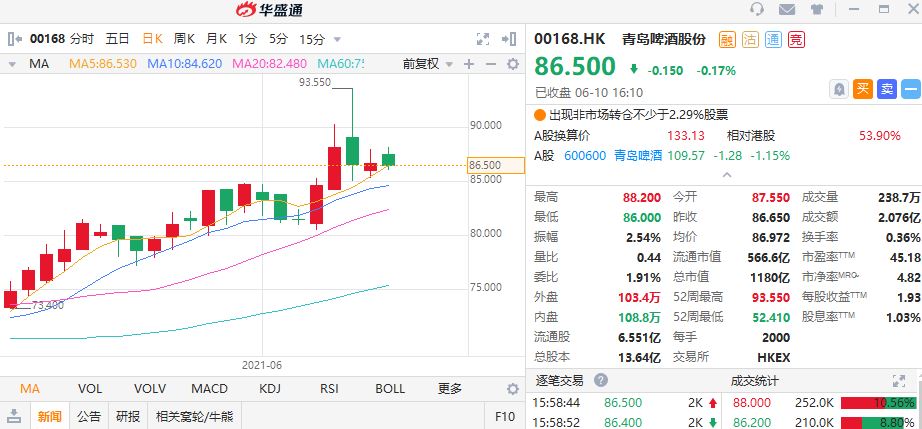The height and width of the screenshot is (429, 922).
Task: Click the 93.550 high marker on chart
Action: (315, 82)
